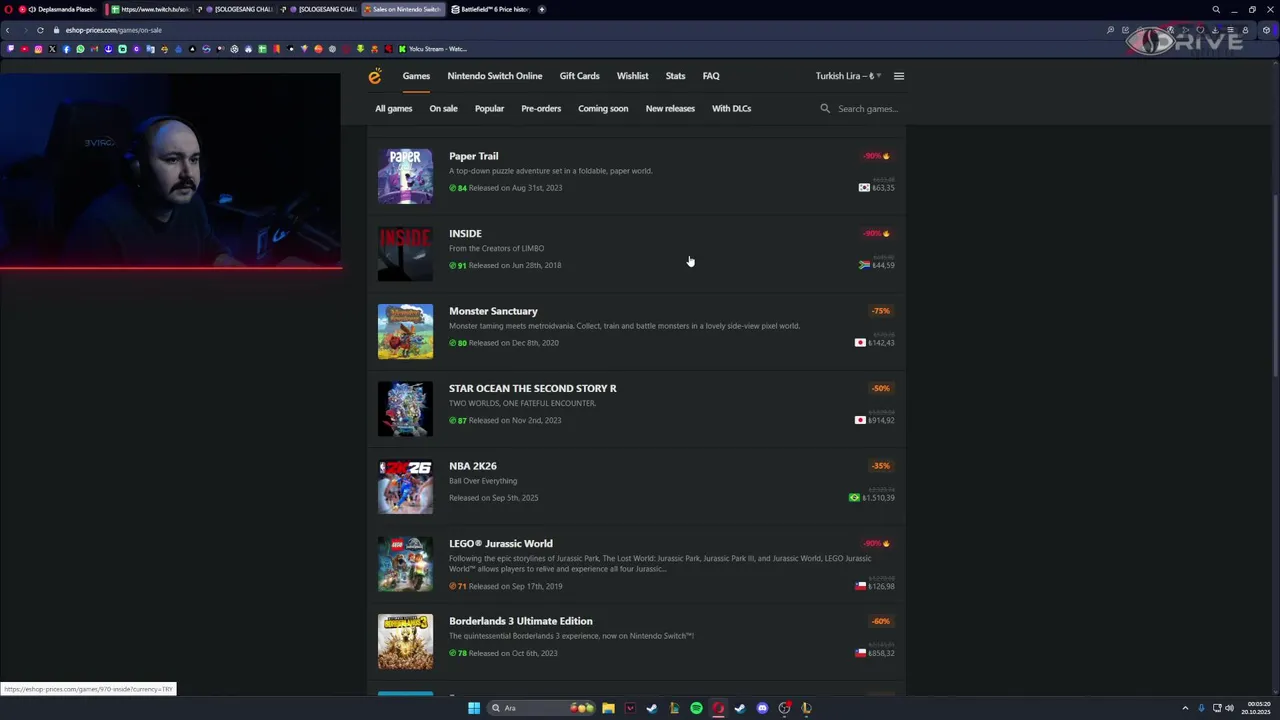Image resolution: width=1280 pixels, height=720 pixels.
Task: Open the Yolcu Stream bookmark
Action: pos(432,49)
